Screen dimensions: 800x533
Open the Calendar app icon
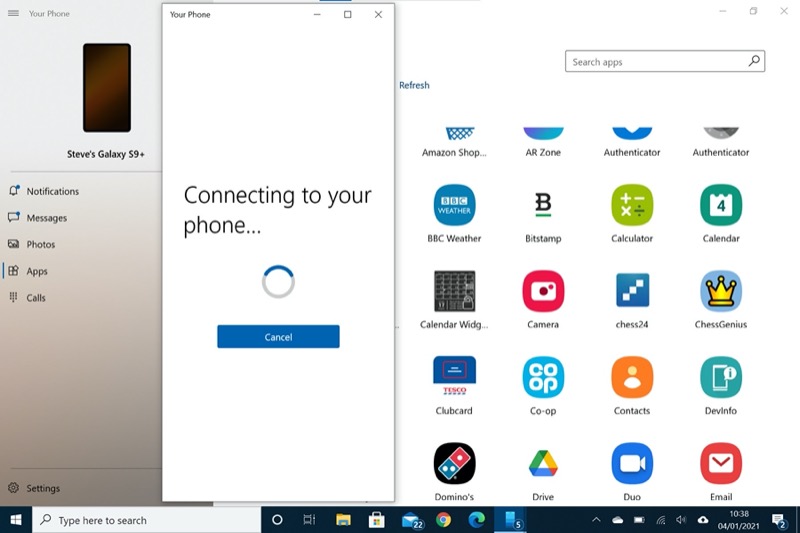(720, 205)
